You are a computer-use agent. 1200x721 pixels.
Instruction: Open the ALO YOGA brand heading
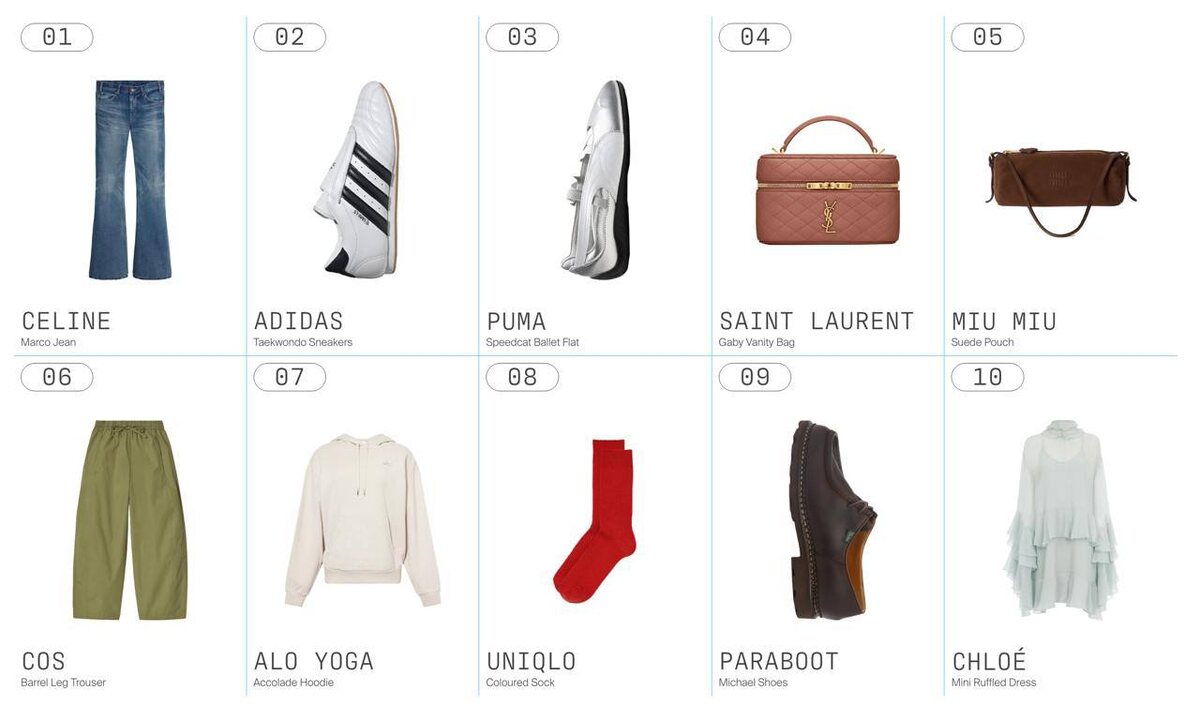[x=313, y=661]
